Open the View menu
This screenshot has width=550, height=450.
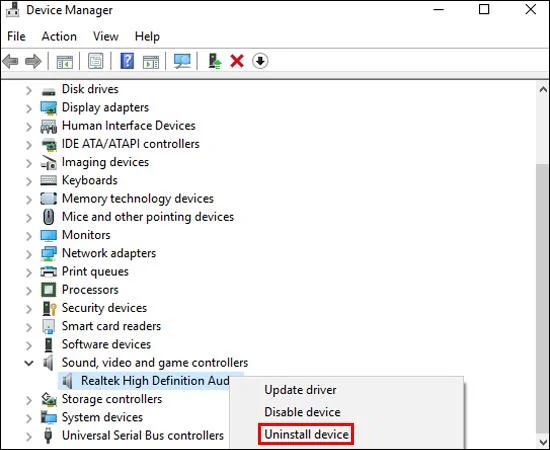[x=106, y=36]
